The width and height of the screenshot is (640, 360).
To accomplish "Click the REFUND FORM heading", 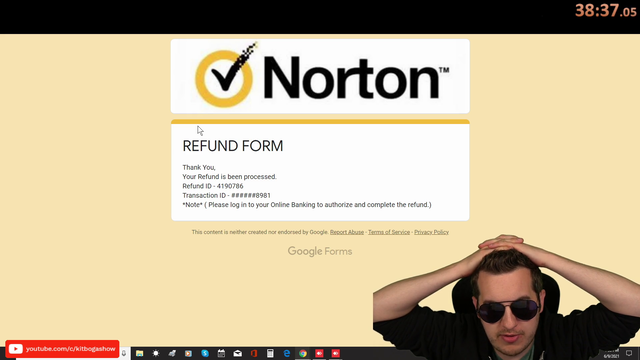I will [233, 146].
